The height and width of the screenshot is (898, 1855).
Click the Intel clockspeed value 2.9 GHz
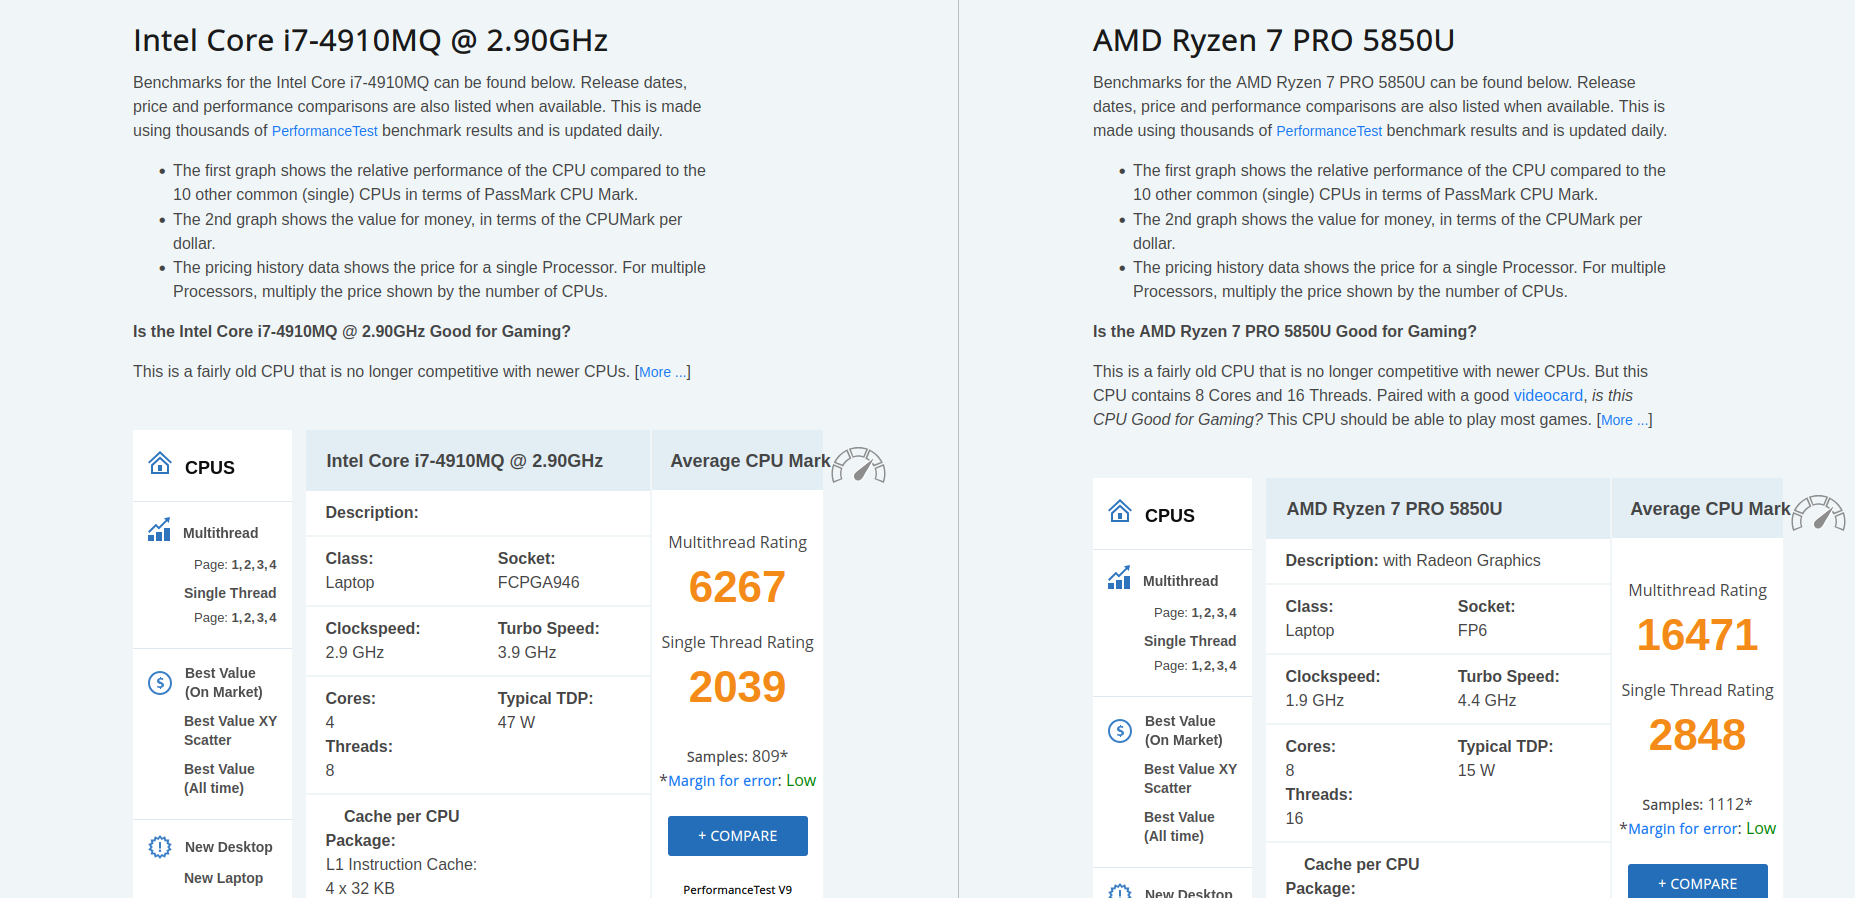[x=354, y=653]
